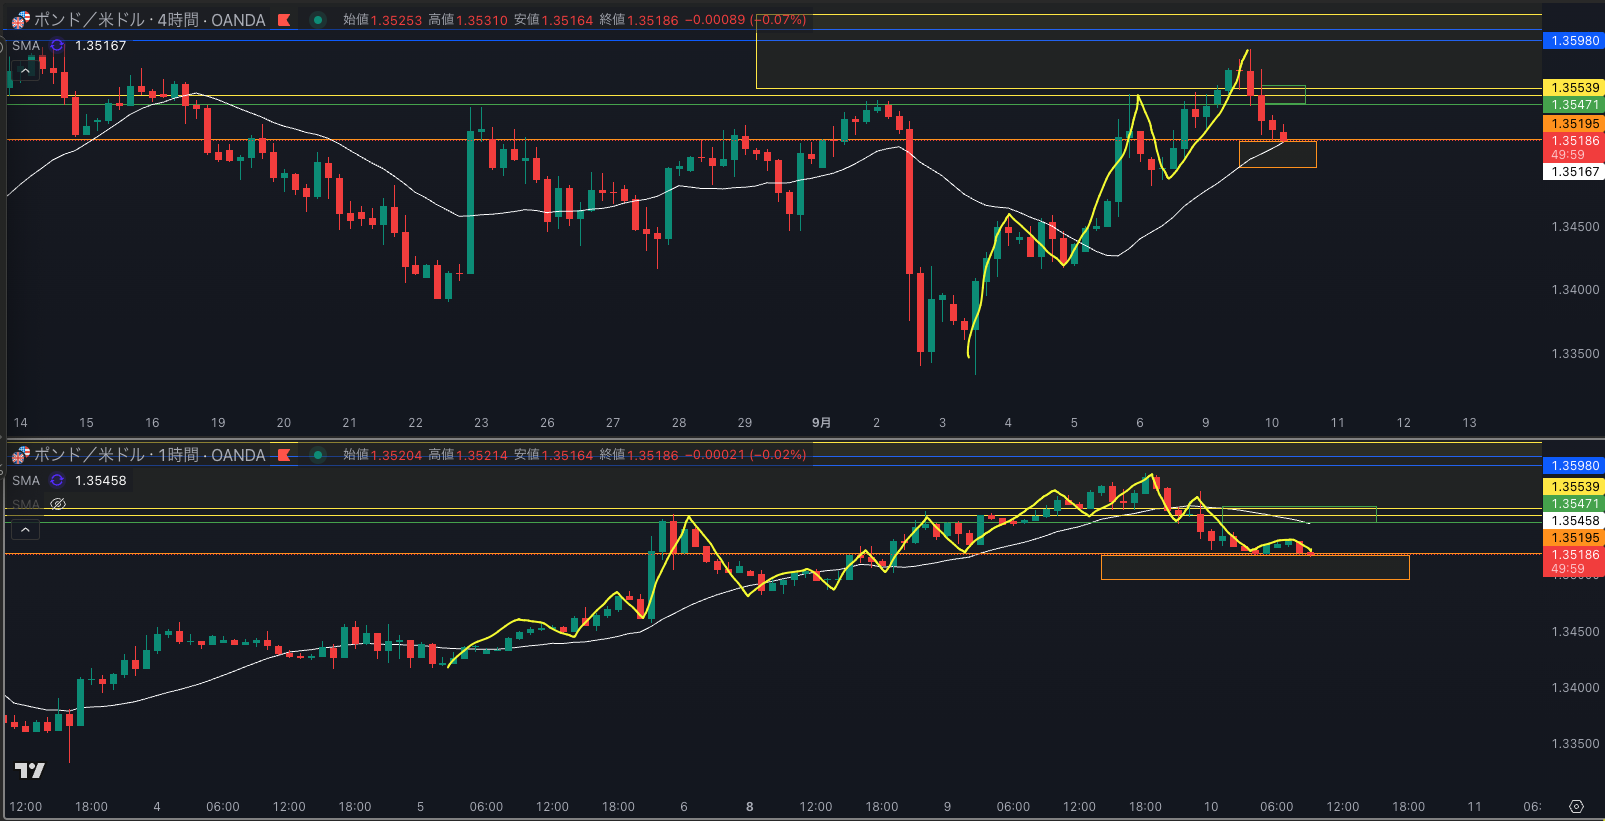
Task: Click the 1-hour chart high value 1.35214
Action: point(482,455)
